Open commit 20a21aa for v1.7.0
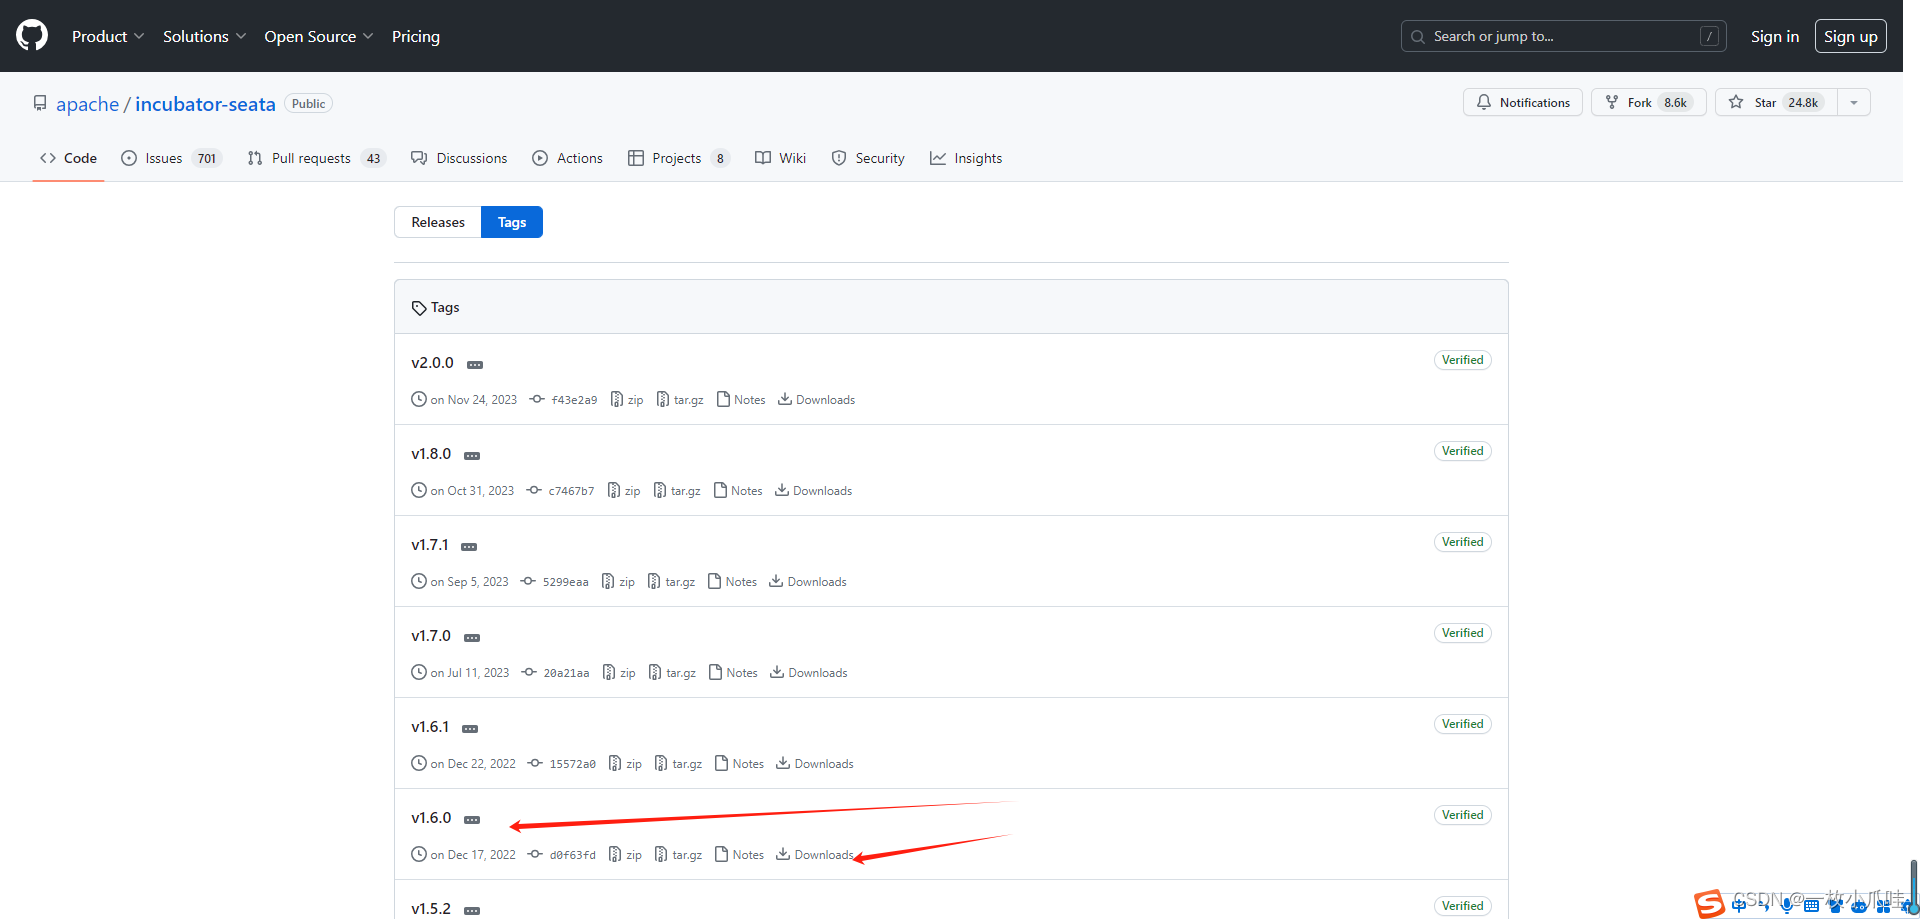1920x919 pixels. [x=555, y=673]
